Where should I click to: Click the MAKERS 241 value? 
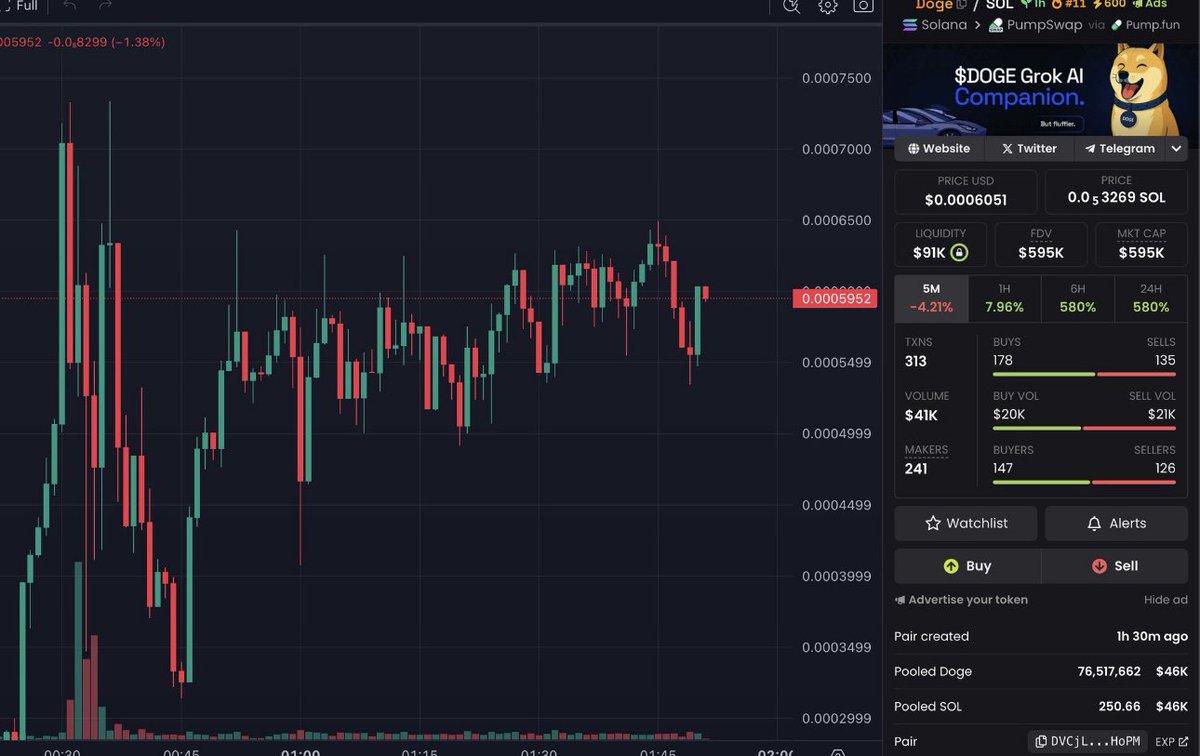pyautogui.click(x=916, y=469)
